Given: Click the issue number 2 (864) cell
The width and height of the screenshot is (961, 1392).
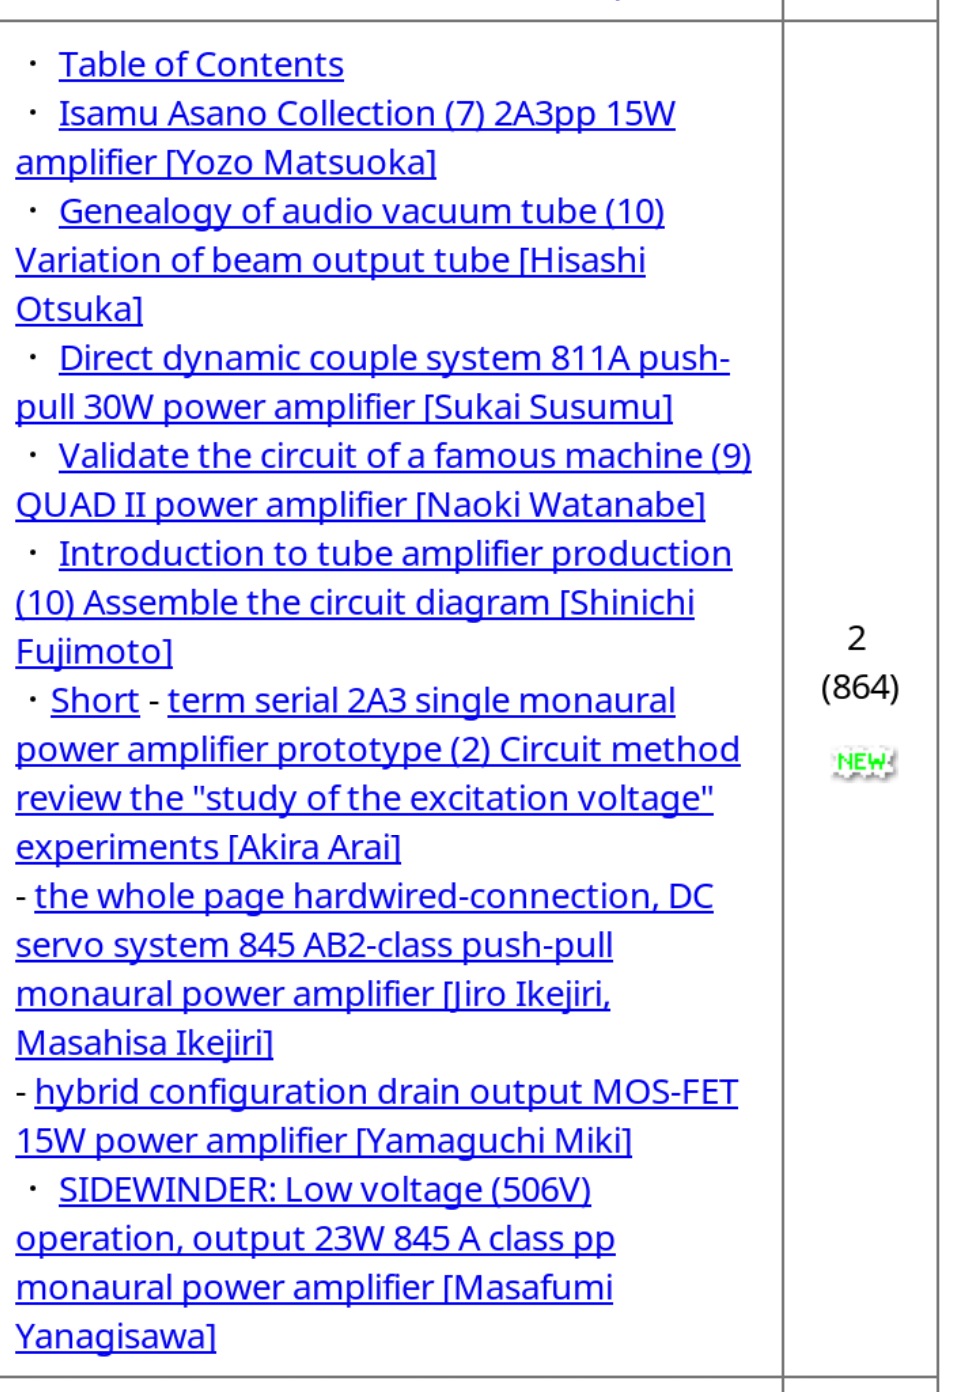Looking at the screenshot, I should click(860, 663).
